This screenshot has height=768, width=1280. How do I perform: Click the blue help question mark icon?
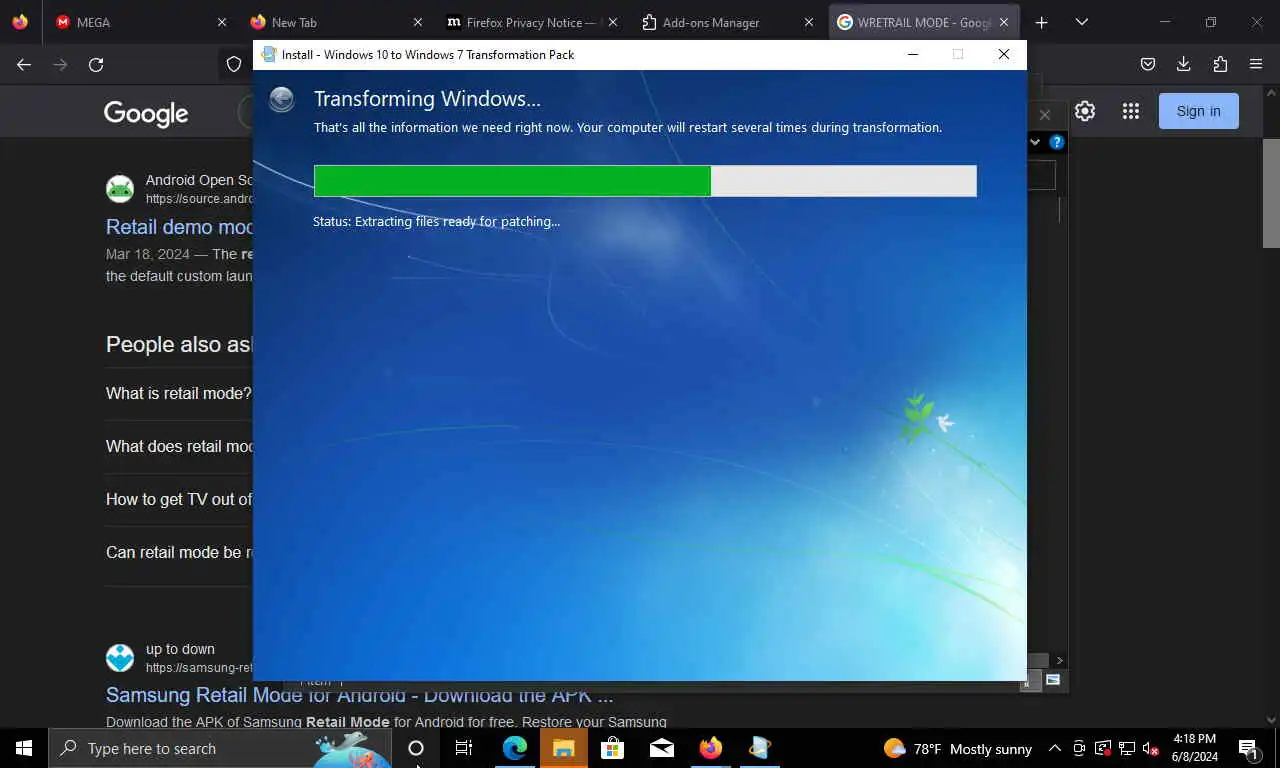(1057, 142)
